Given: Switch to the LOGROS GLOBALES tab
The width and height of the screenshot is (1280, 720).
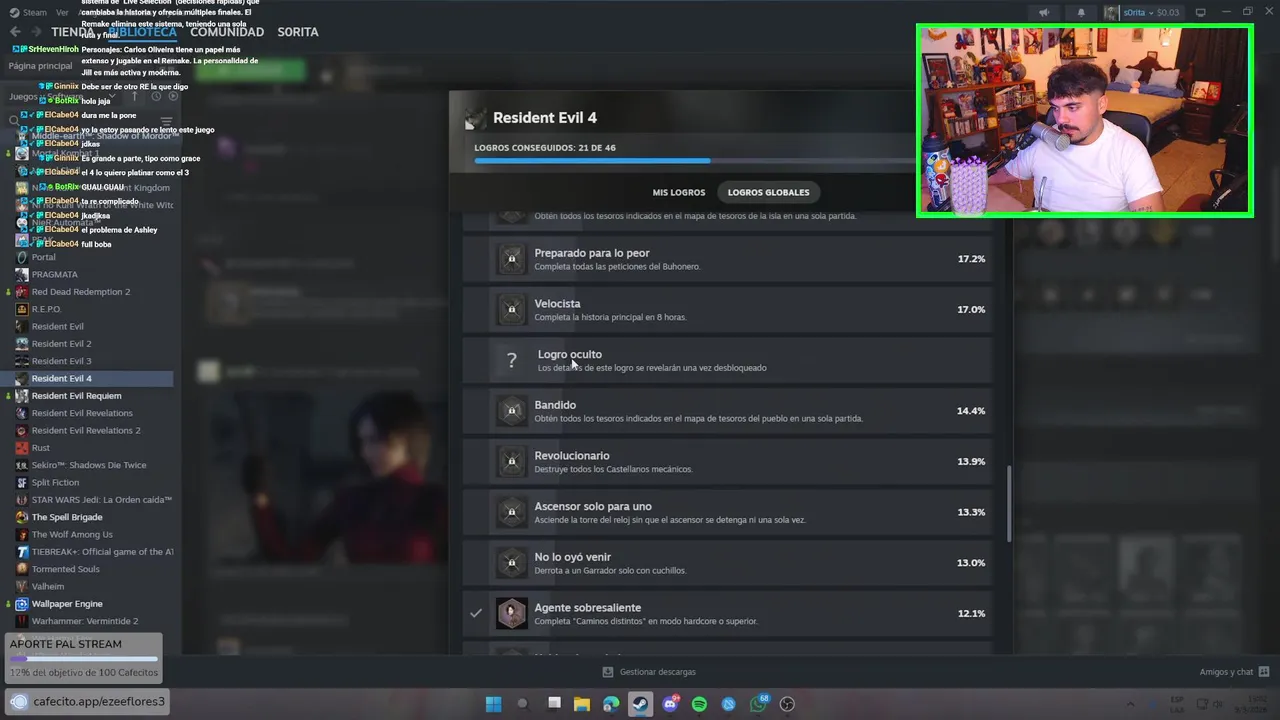Looking at the screenshot, I should [x=769, y=192].
